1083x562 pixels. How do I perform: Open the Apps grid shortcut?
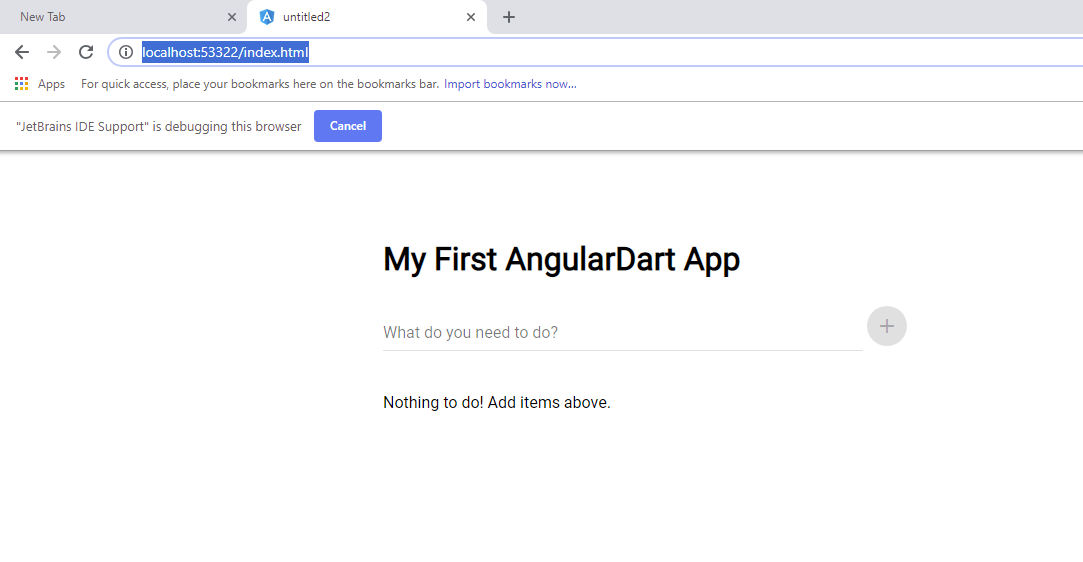(x=40, y=84)
